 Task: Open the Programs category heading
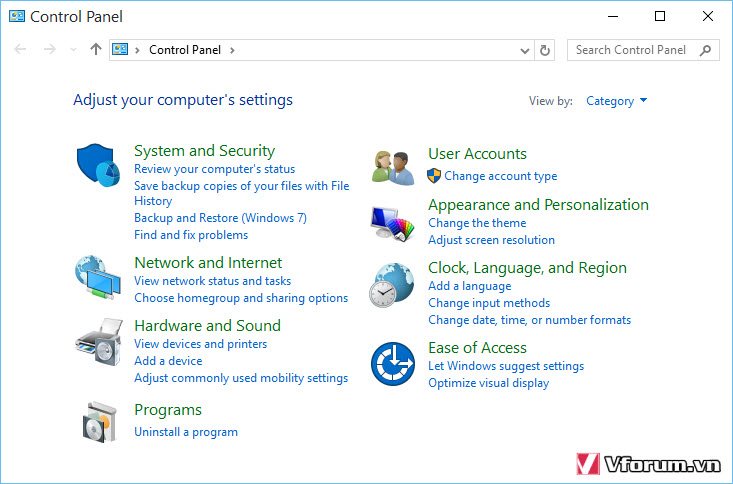pos(168,410)
